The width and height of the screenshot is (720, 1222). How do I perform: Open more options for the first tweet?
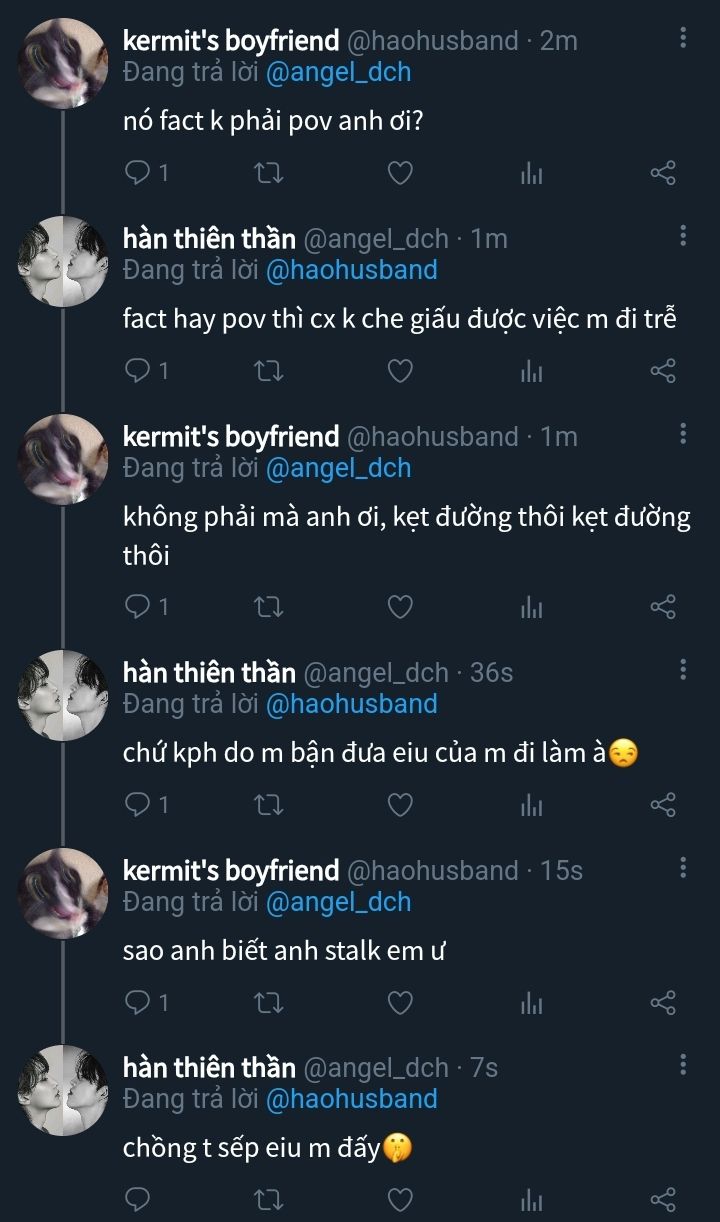pos(683,39)
